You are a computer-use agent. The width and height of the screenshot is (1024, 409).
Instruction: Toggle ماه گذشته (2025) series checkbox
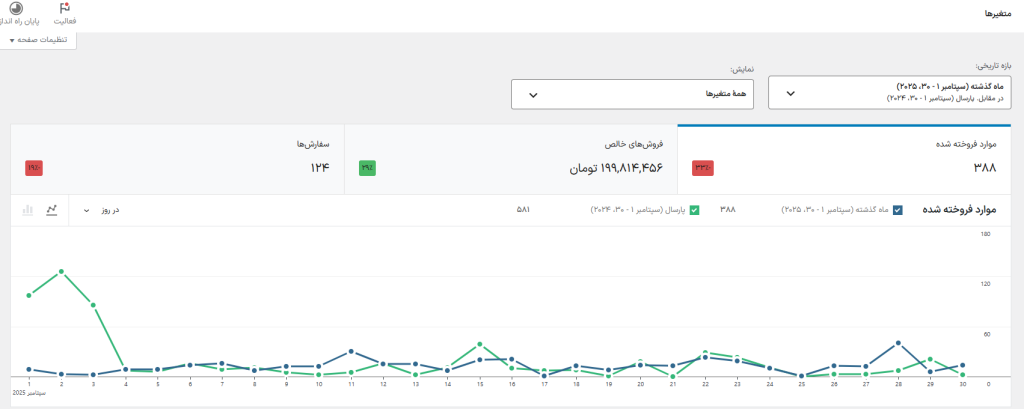897,210
